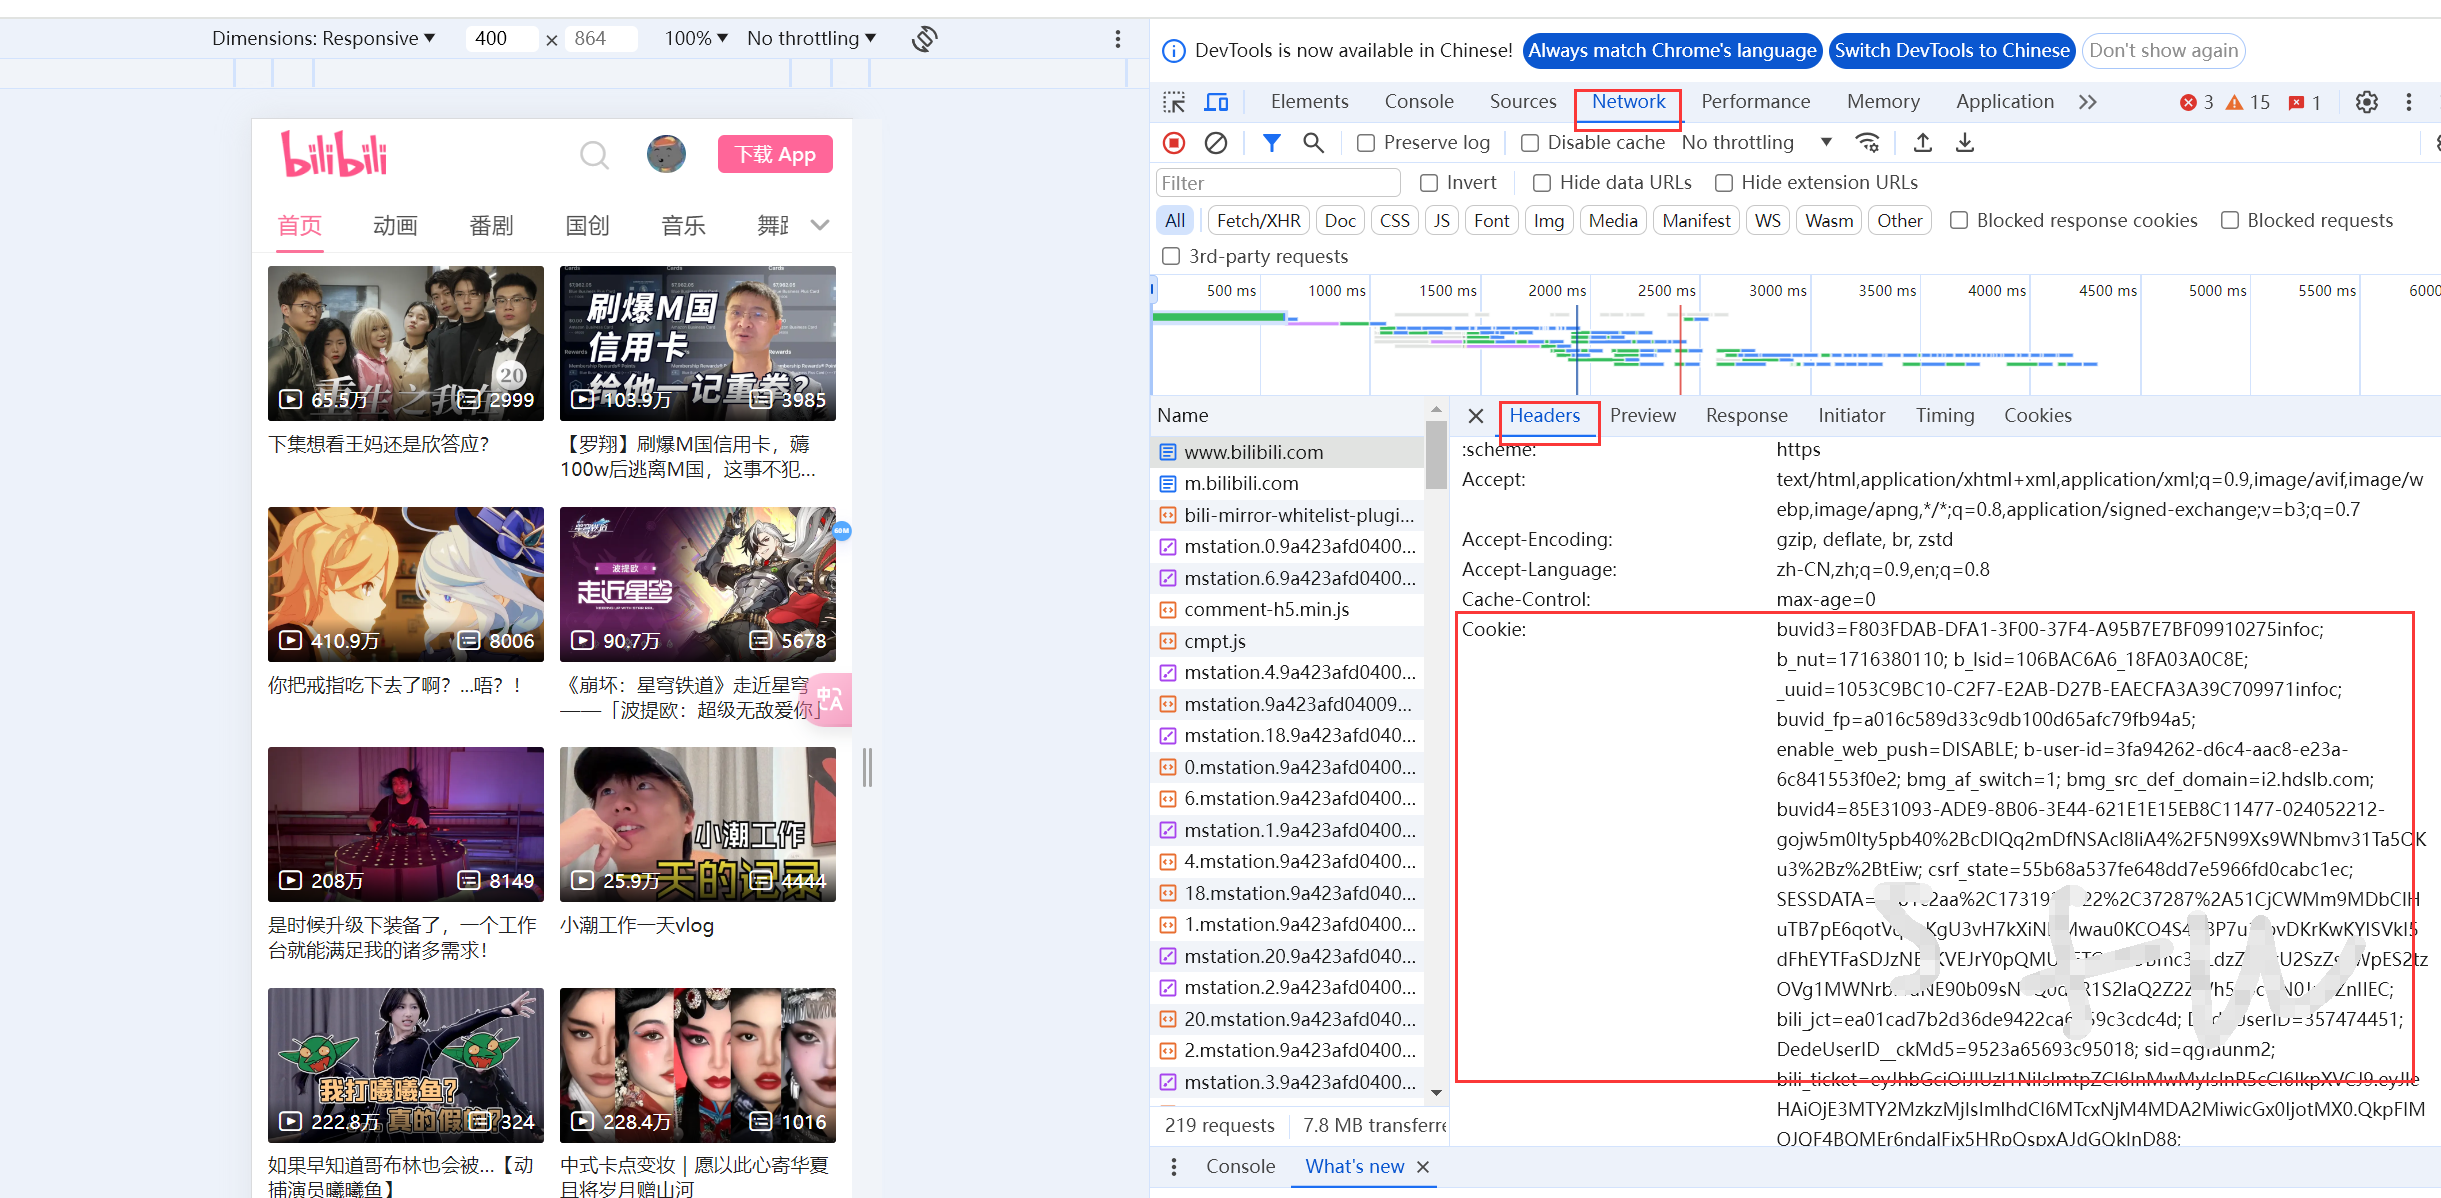Enable Preserve log checkbox

point(1366,143)
